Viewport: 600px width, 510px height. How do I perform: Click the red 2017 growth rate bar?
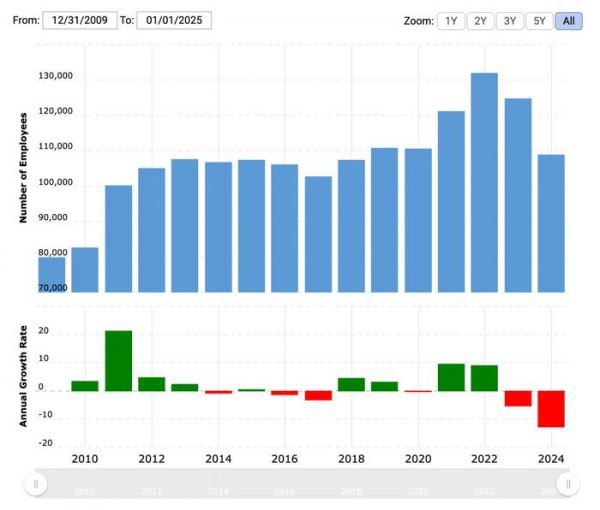pyautogui.click(x=318, y=395)
